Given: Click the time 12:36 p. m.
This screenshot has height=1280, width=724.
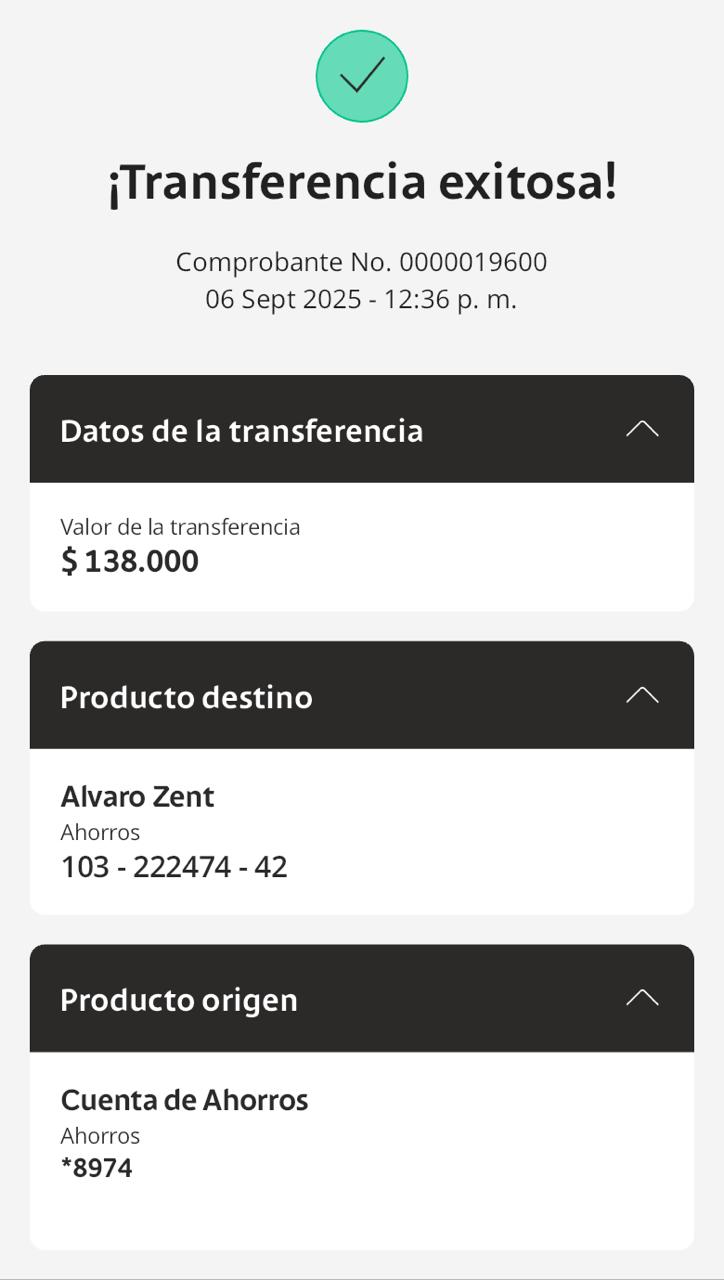Looking at the screenshot, I should point(450,299).
